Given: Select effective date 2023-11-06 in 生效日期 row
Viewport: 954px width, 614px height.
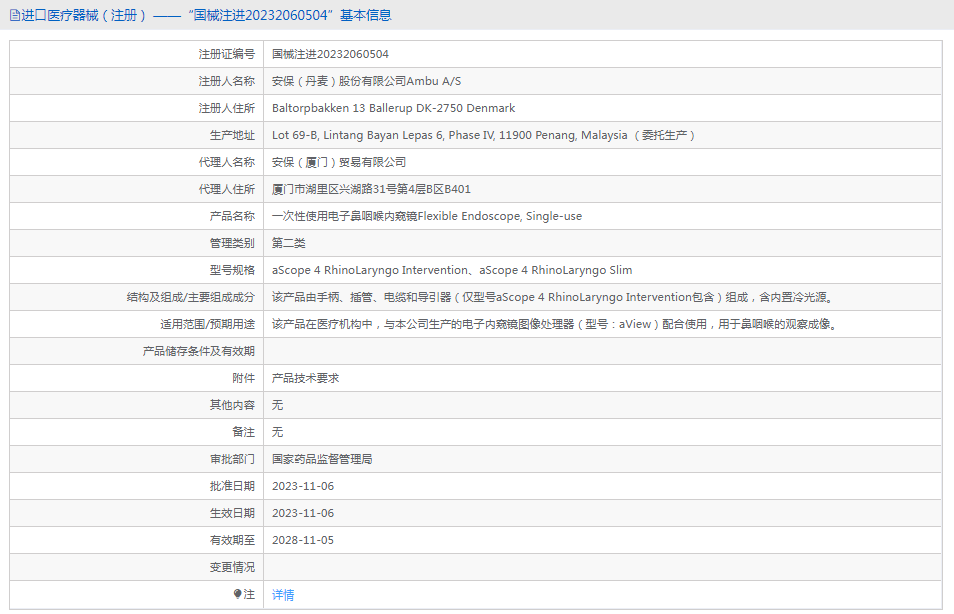Looking at the screenshot, I should pos(303,513).
